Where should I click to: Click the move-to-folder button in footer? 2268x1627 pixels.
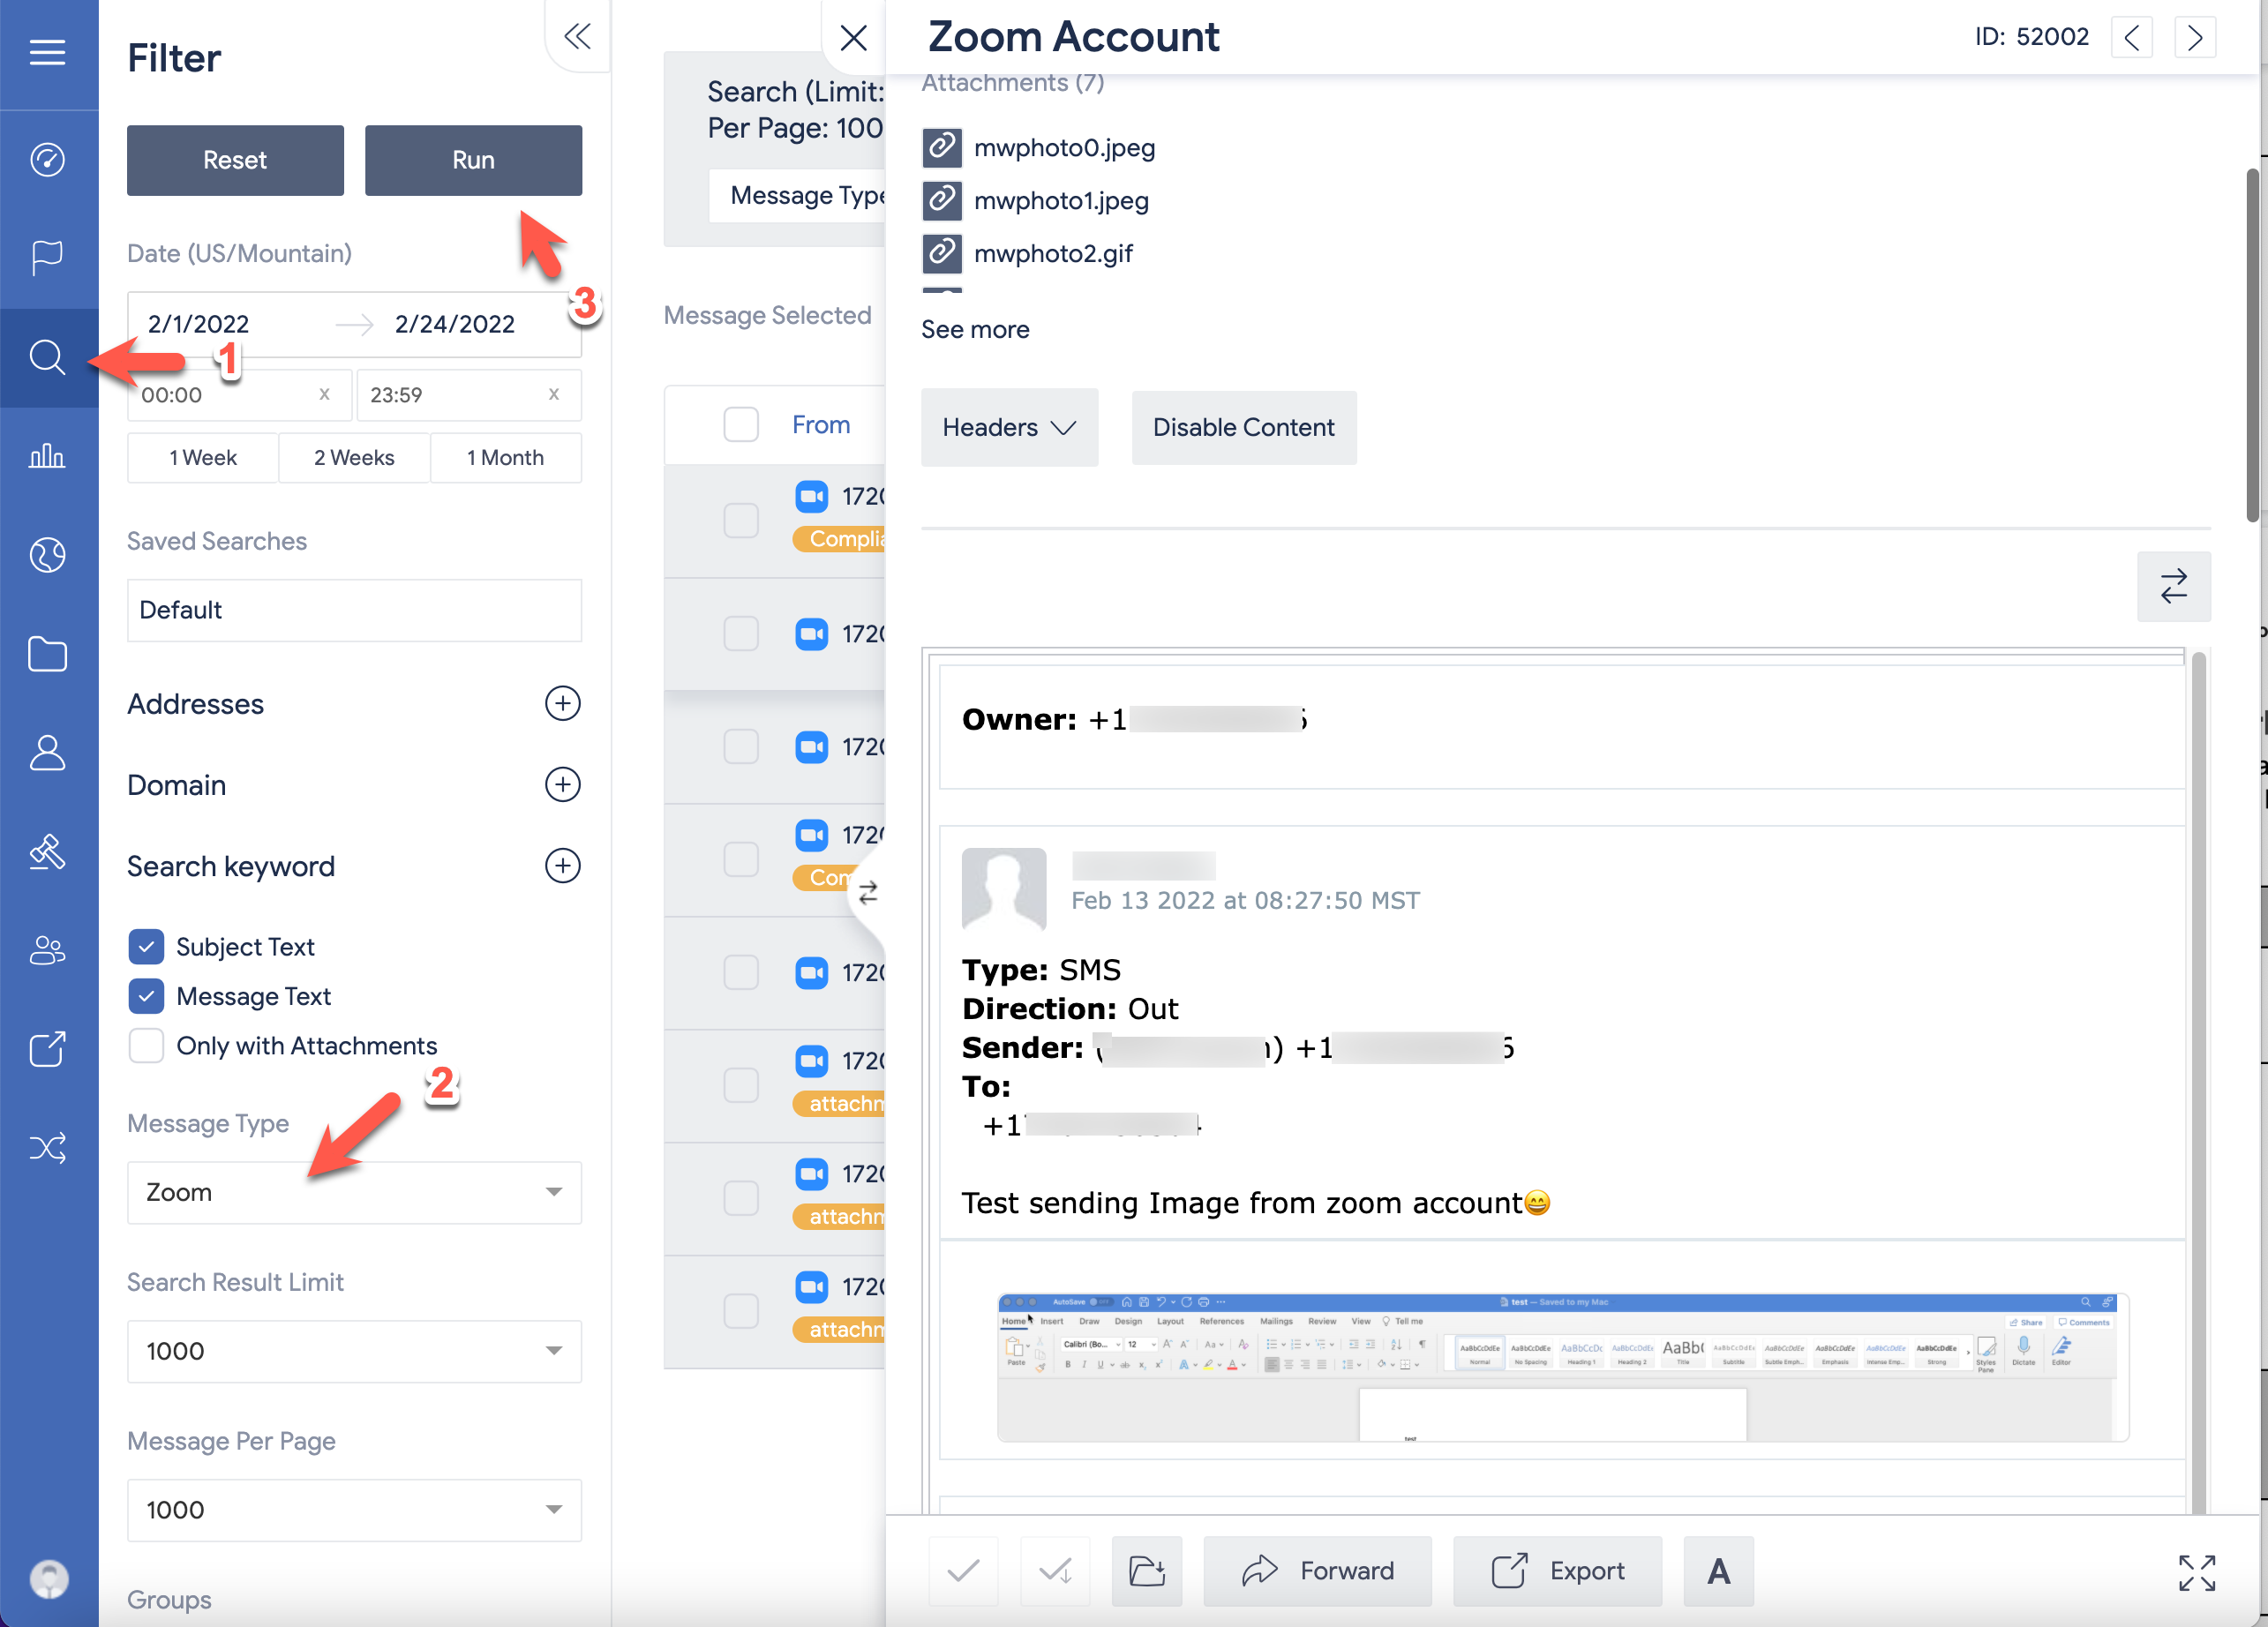[x=1147, y=1570]
